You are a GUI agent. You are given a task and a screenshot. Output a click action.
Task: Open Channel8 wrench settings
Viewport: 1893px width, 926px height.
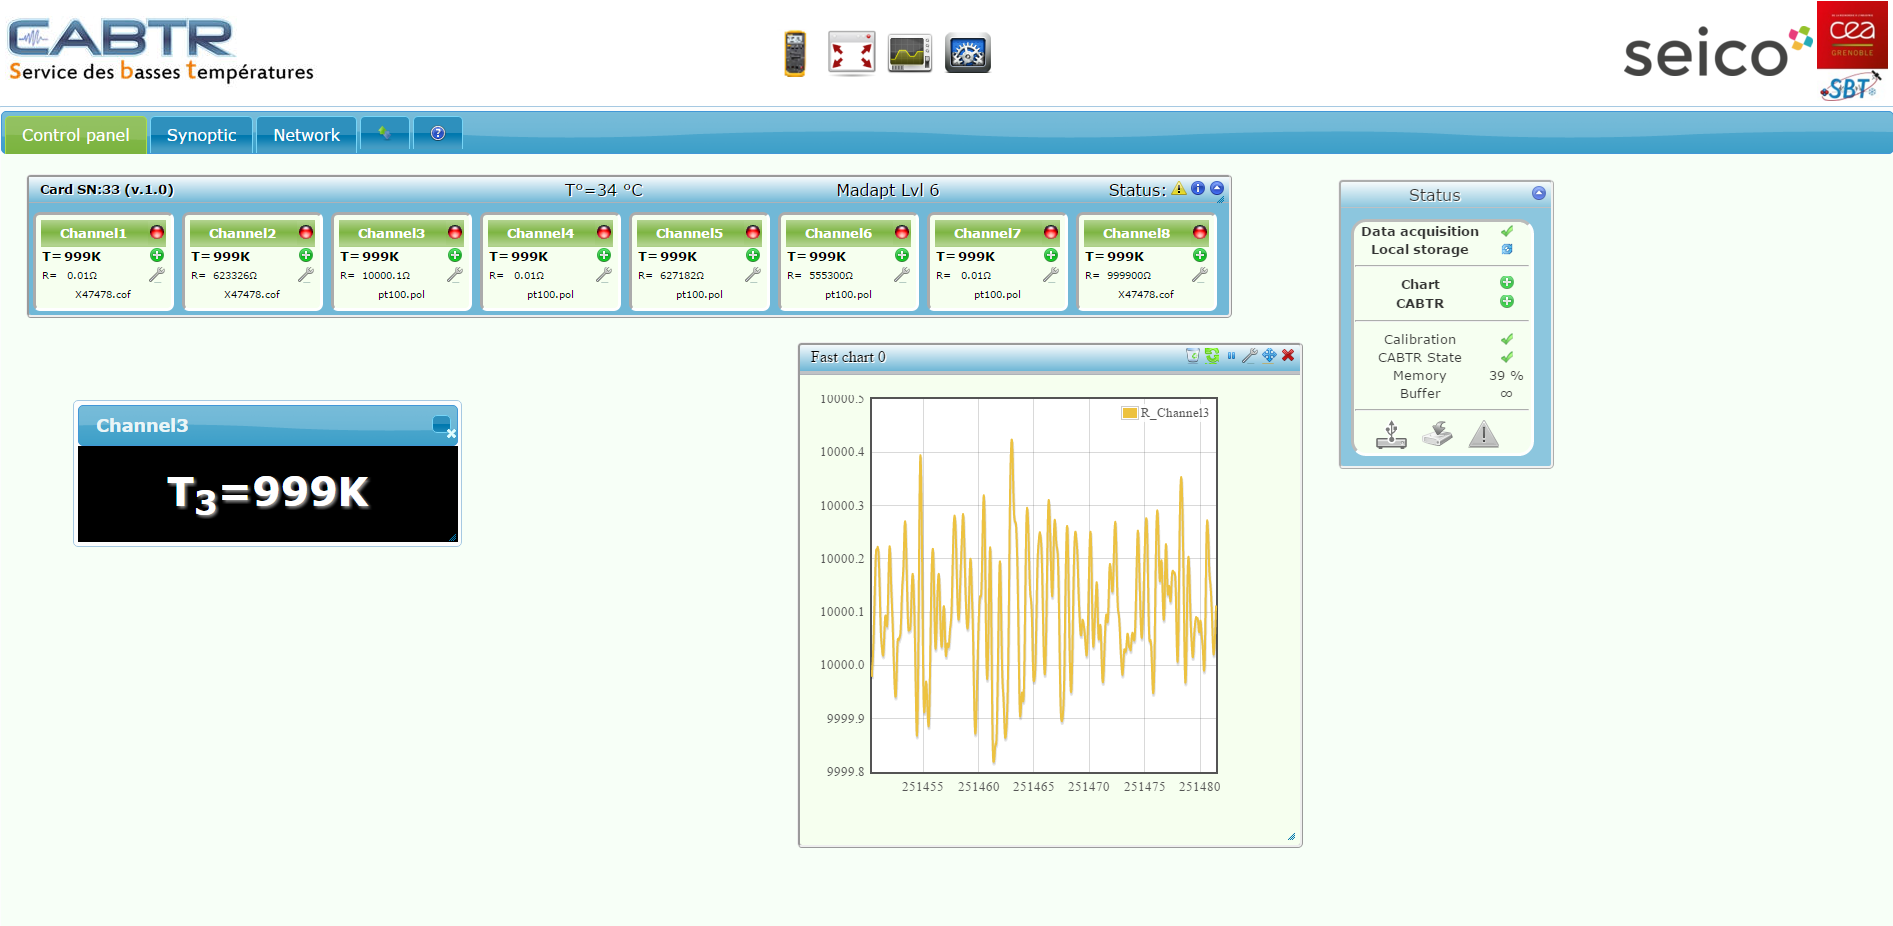click(1200, 275)
